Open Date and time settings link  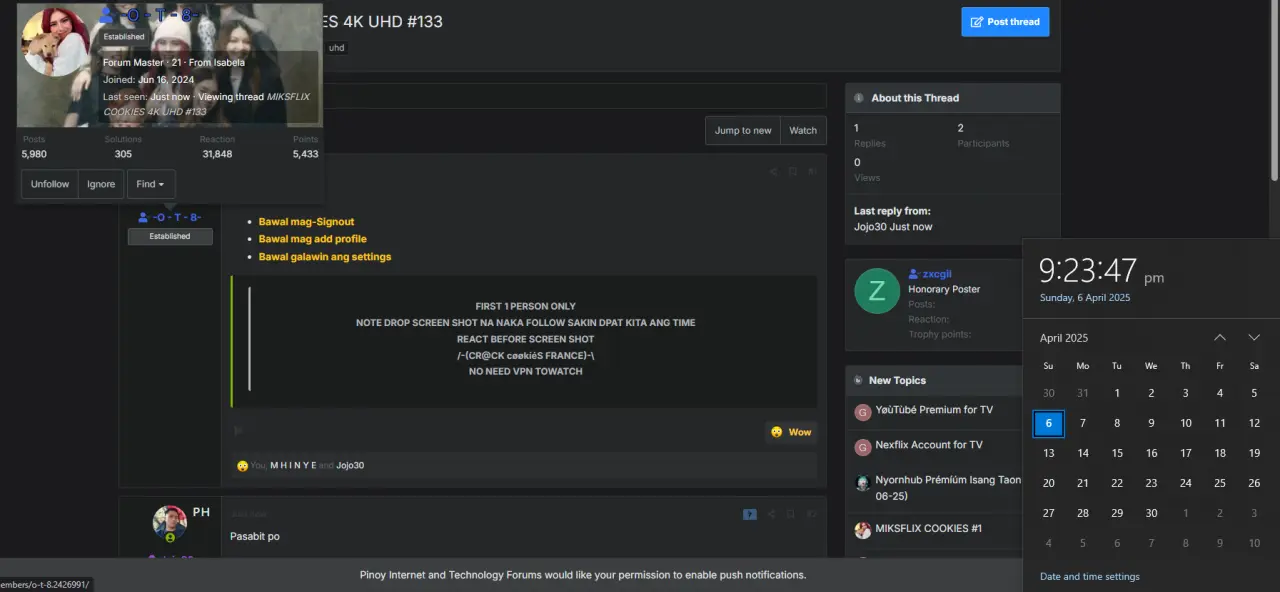(x=1090, y=576)
